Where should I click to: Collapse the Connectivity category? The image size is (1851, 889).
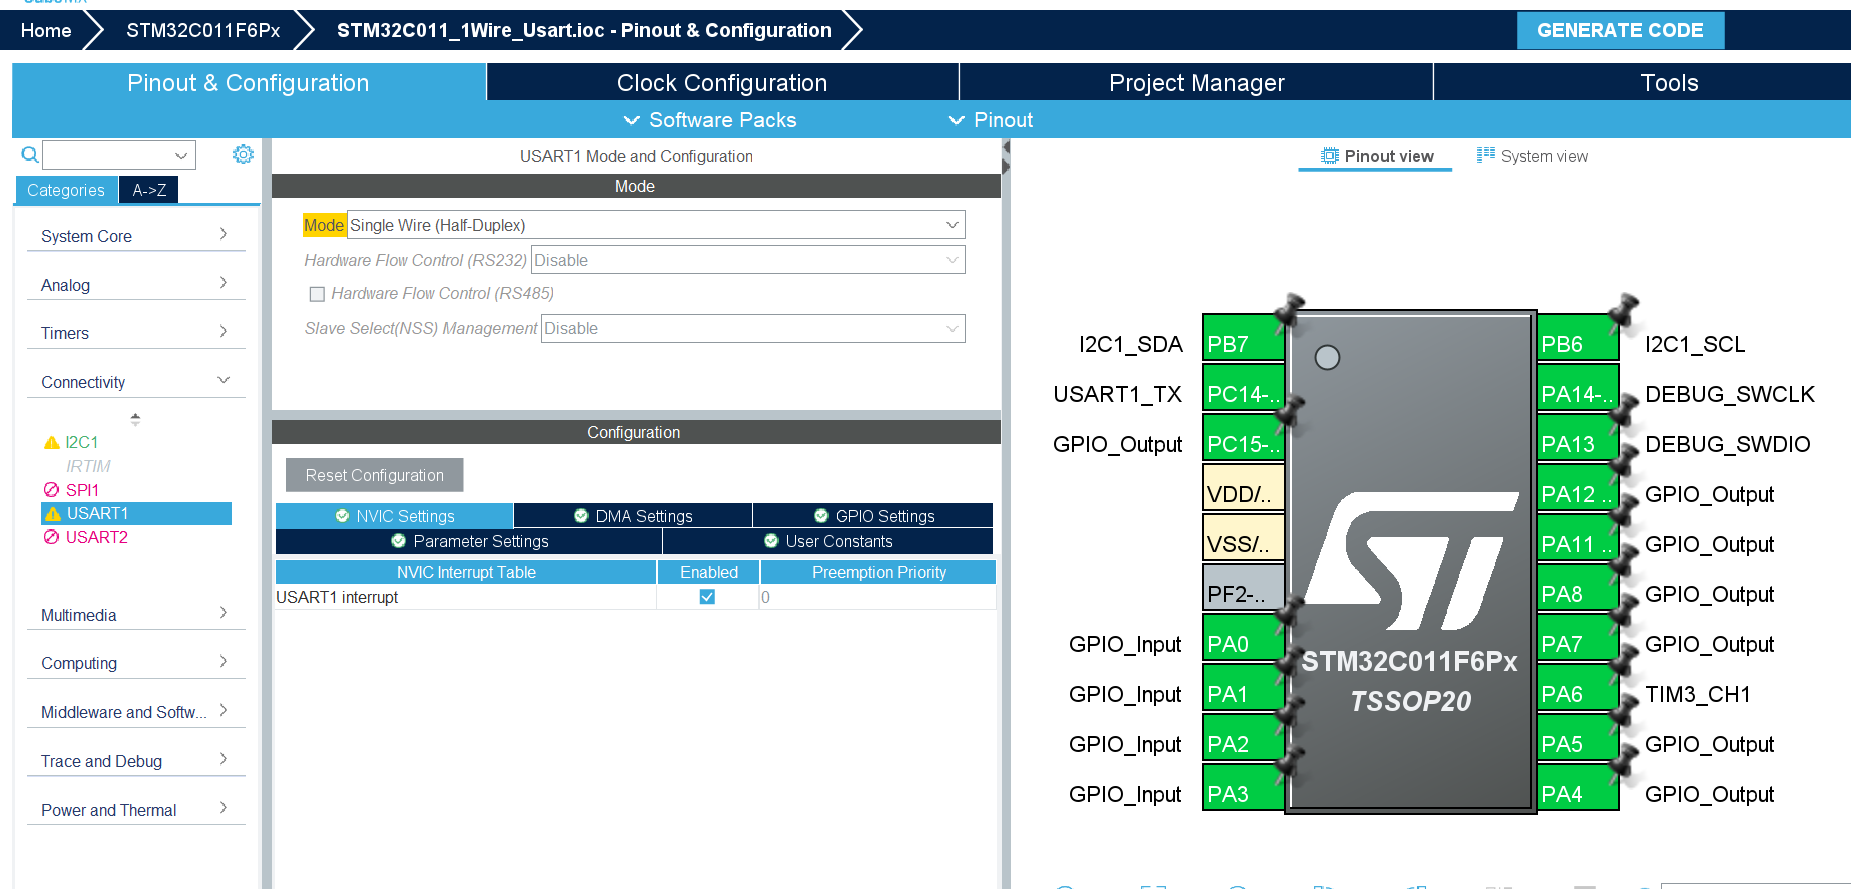click(x=135, y=382)
